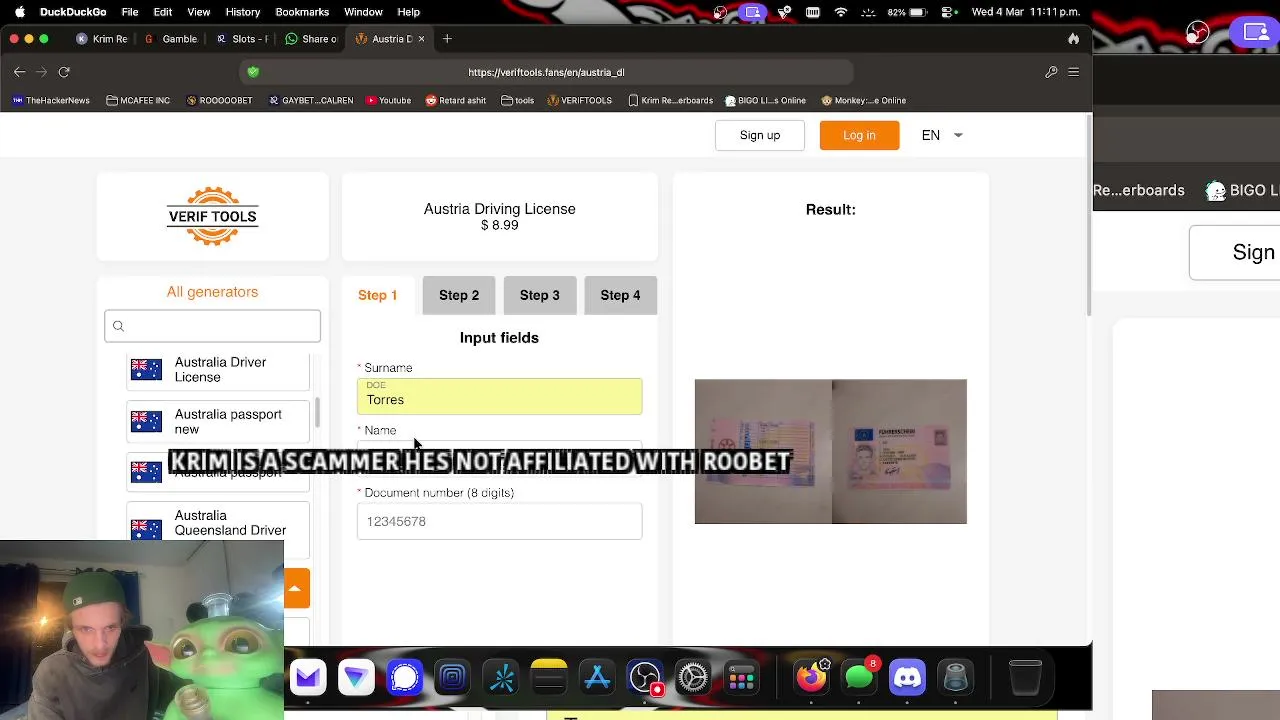This screenshot has height=720, width=1280.
Task: Switch to the Krim Re browser tab
Action: 101,39
